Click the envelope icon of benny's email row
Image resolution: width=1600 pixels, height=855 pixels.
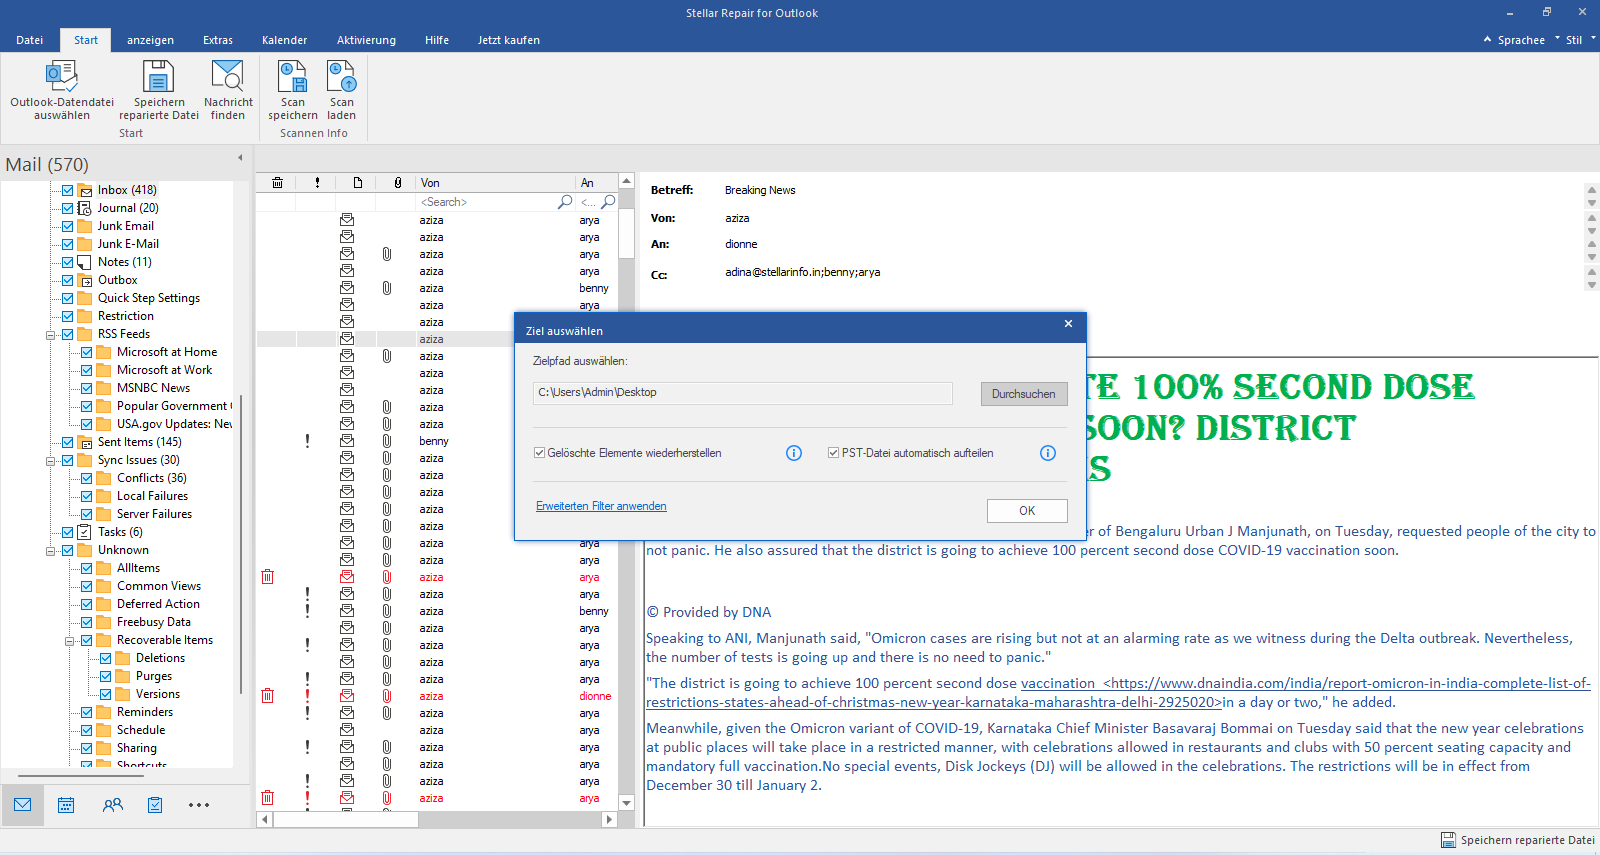point(347,441)
